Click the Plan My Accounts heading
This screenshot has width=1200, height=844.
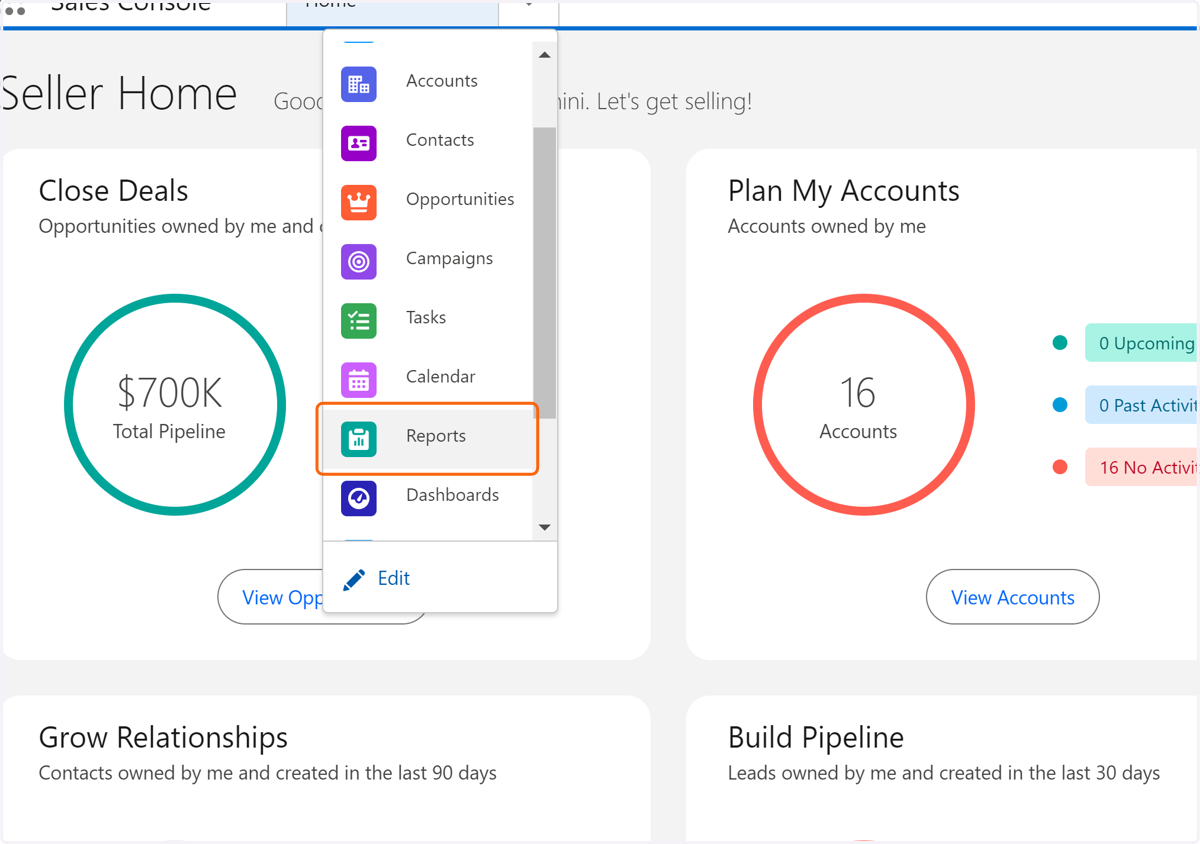click(x=843, y=190)
